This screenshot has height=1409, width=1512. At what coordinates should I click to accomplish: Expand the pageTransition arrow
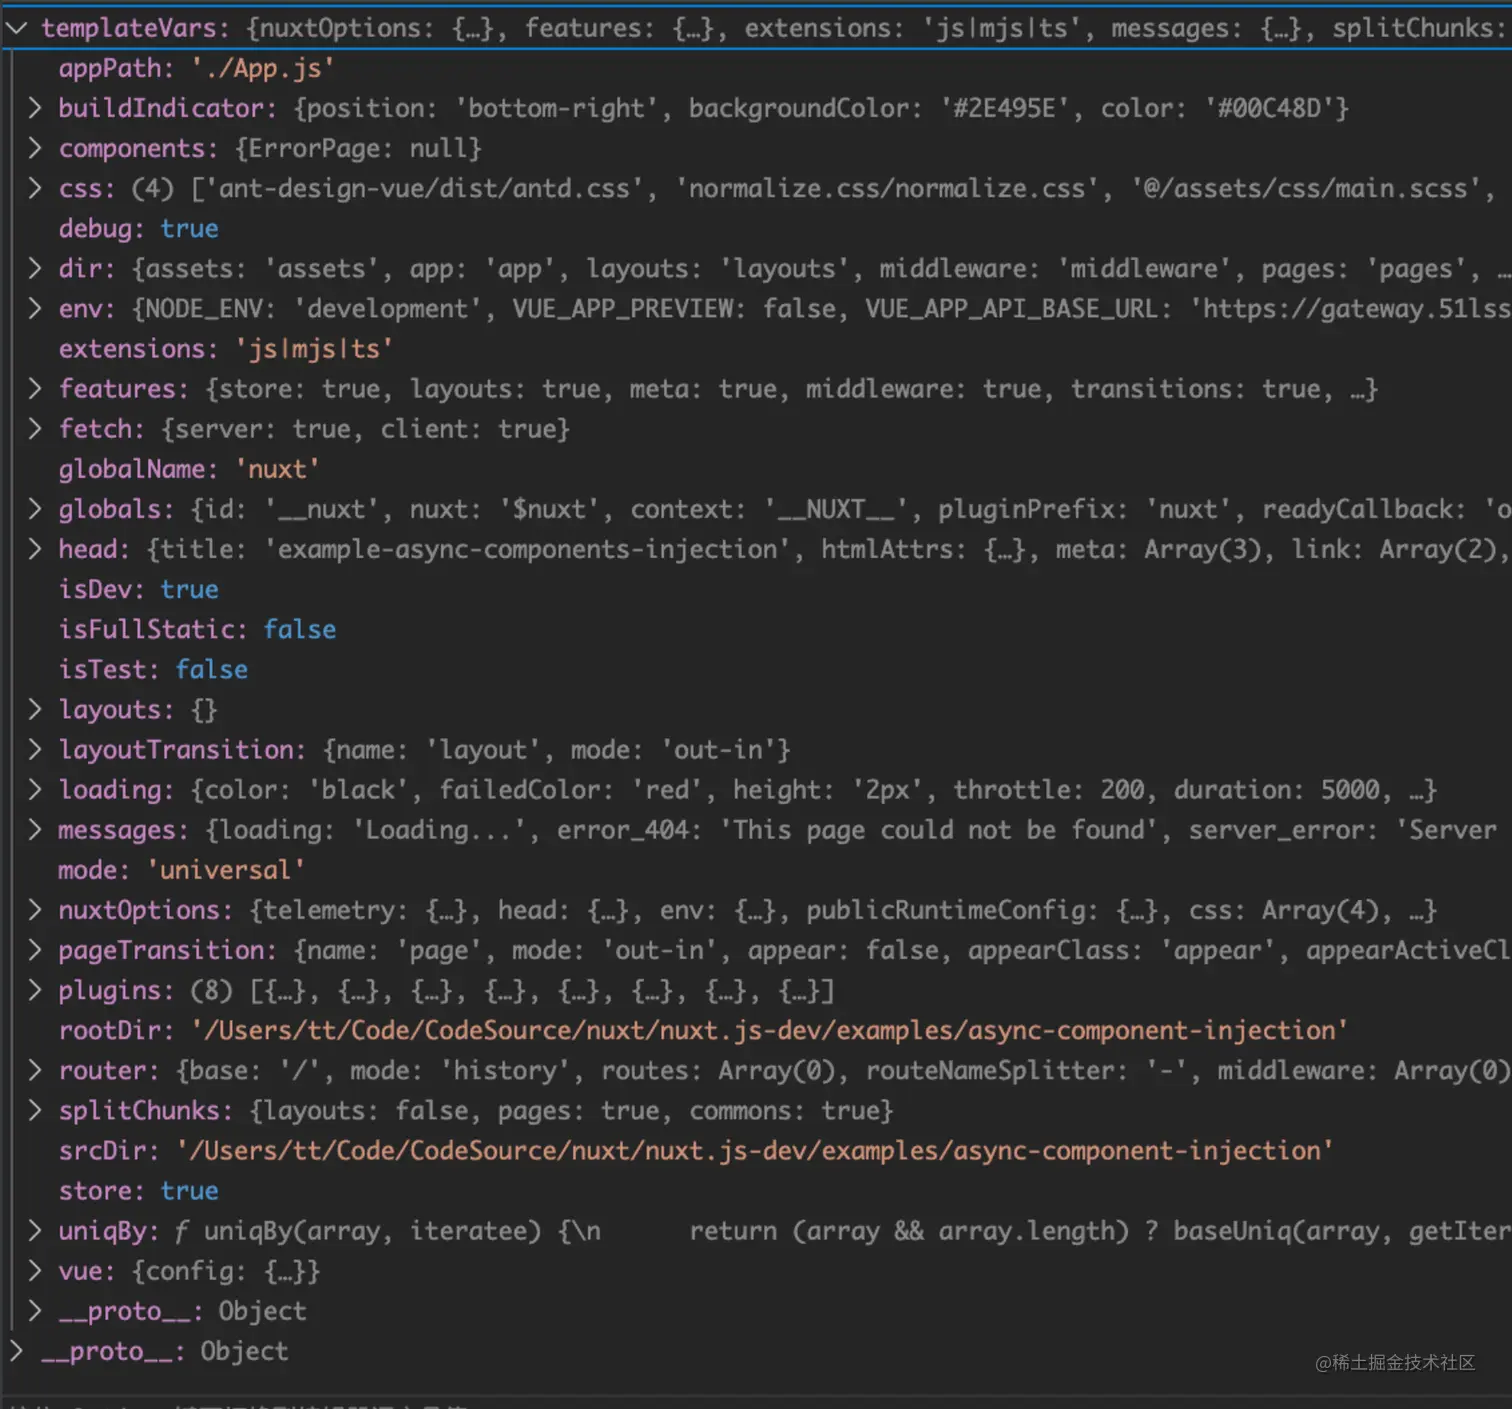click(x=34, y=950)
